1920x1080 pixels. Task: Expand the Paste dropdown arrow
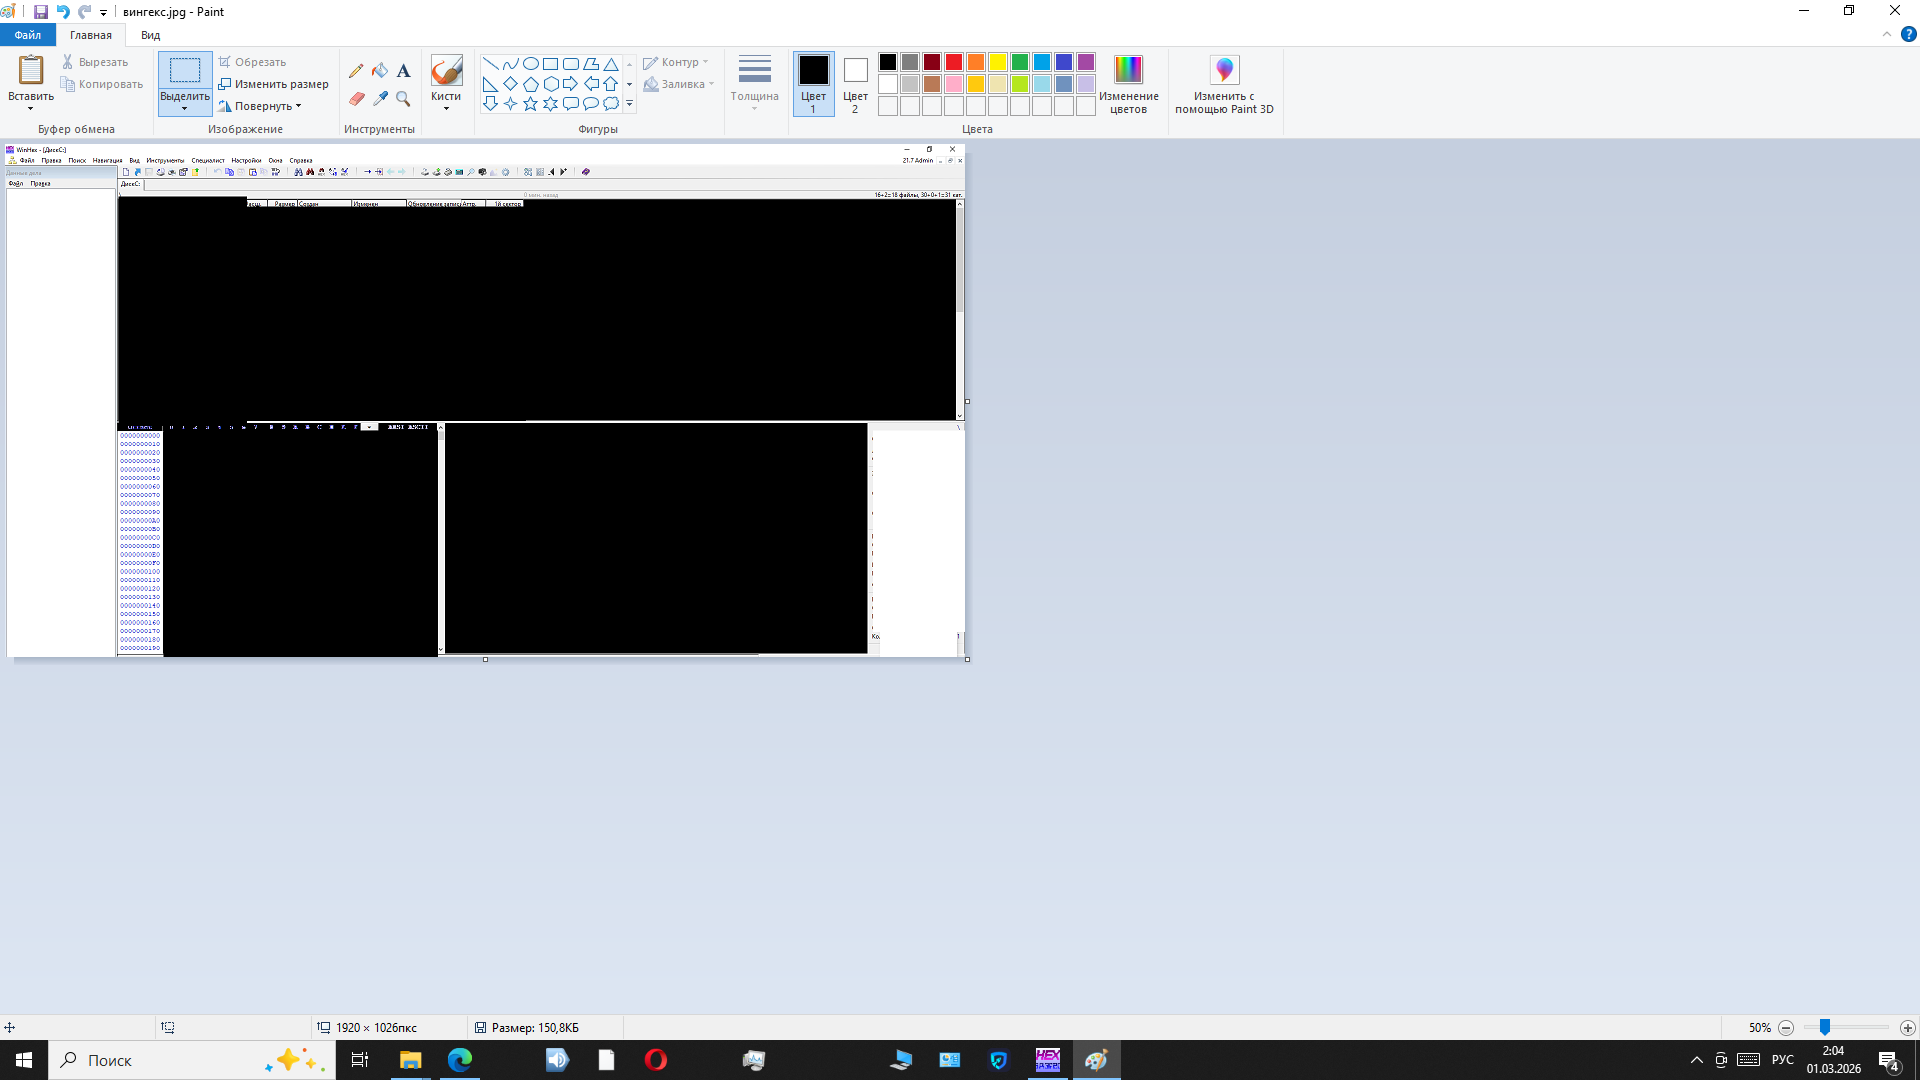coord(30,108)
